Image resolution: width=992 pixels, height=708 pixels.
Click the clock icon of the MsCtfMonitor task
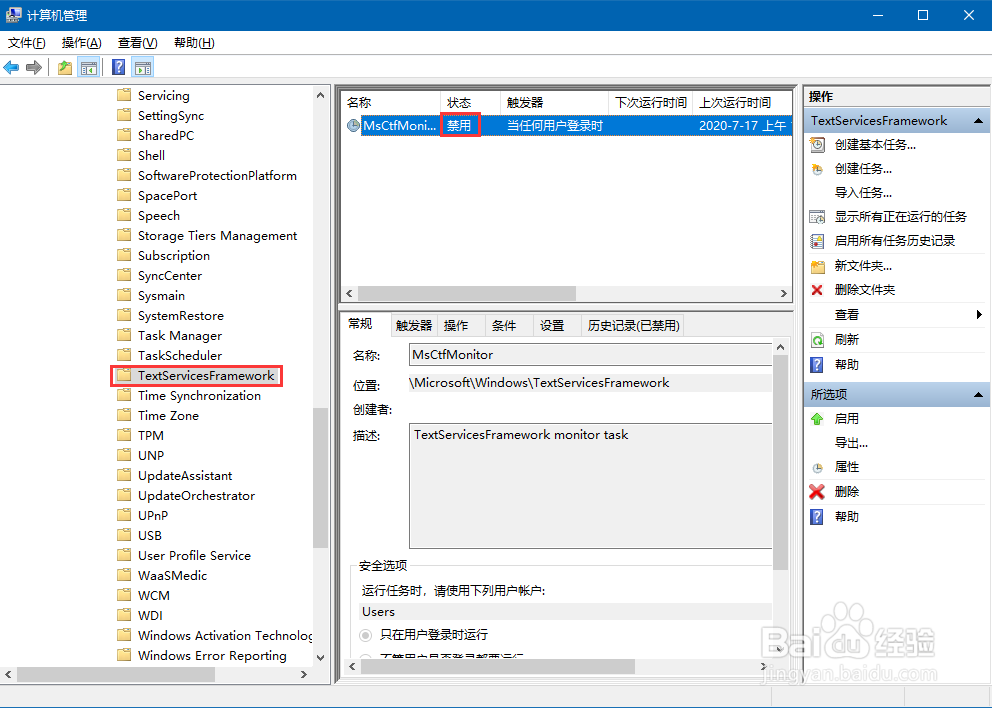pos(354,126)
